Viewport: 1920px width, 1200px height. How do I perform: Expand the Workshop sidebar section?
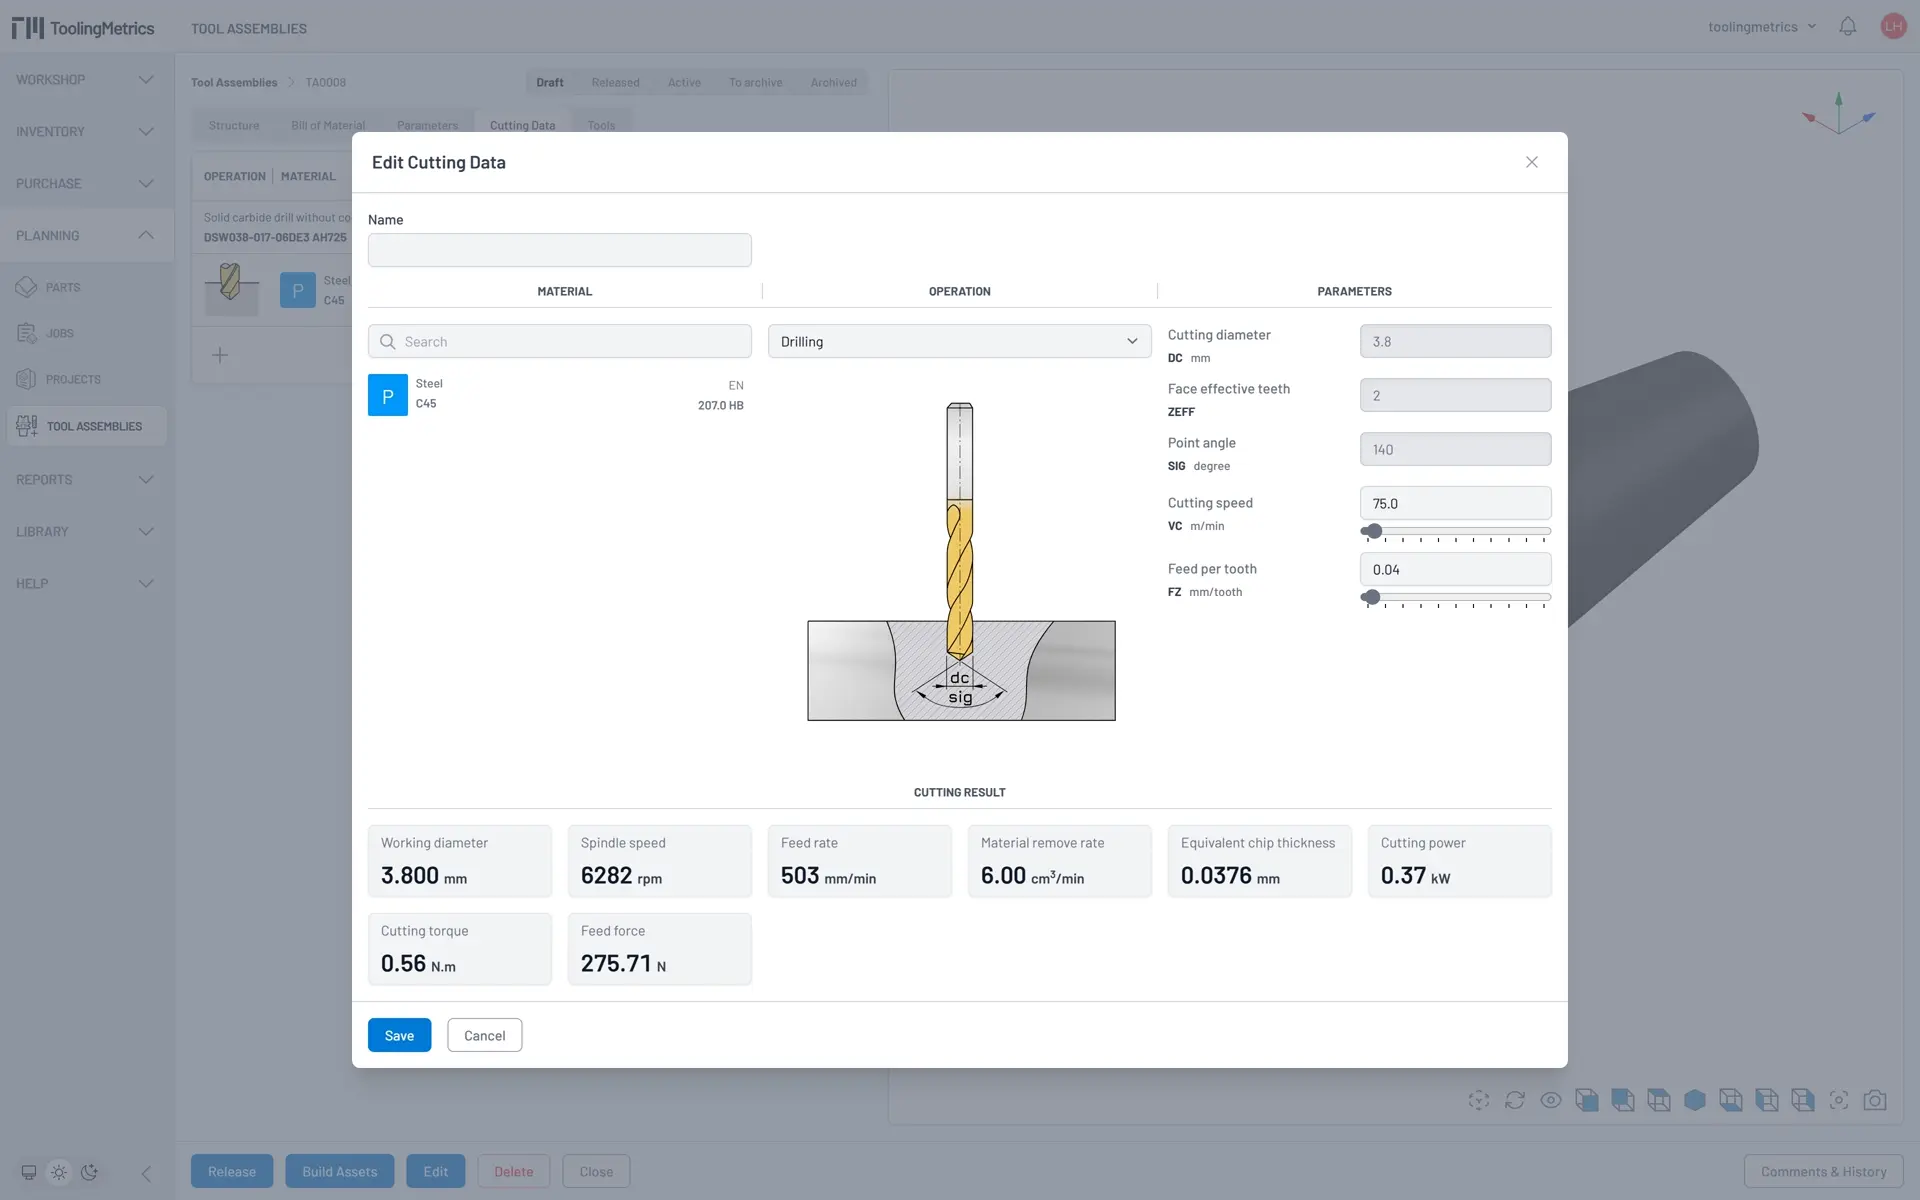click(x=87, y=79)
